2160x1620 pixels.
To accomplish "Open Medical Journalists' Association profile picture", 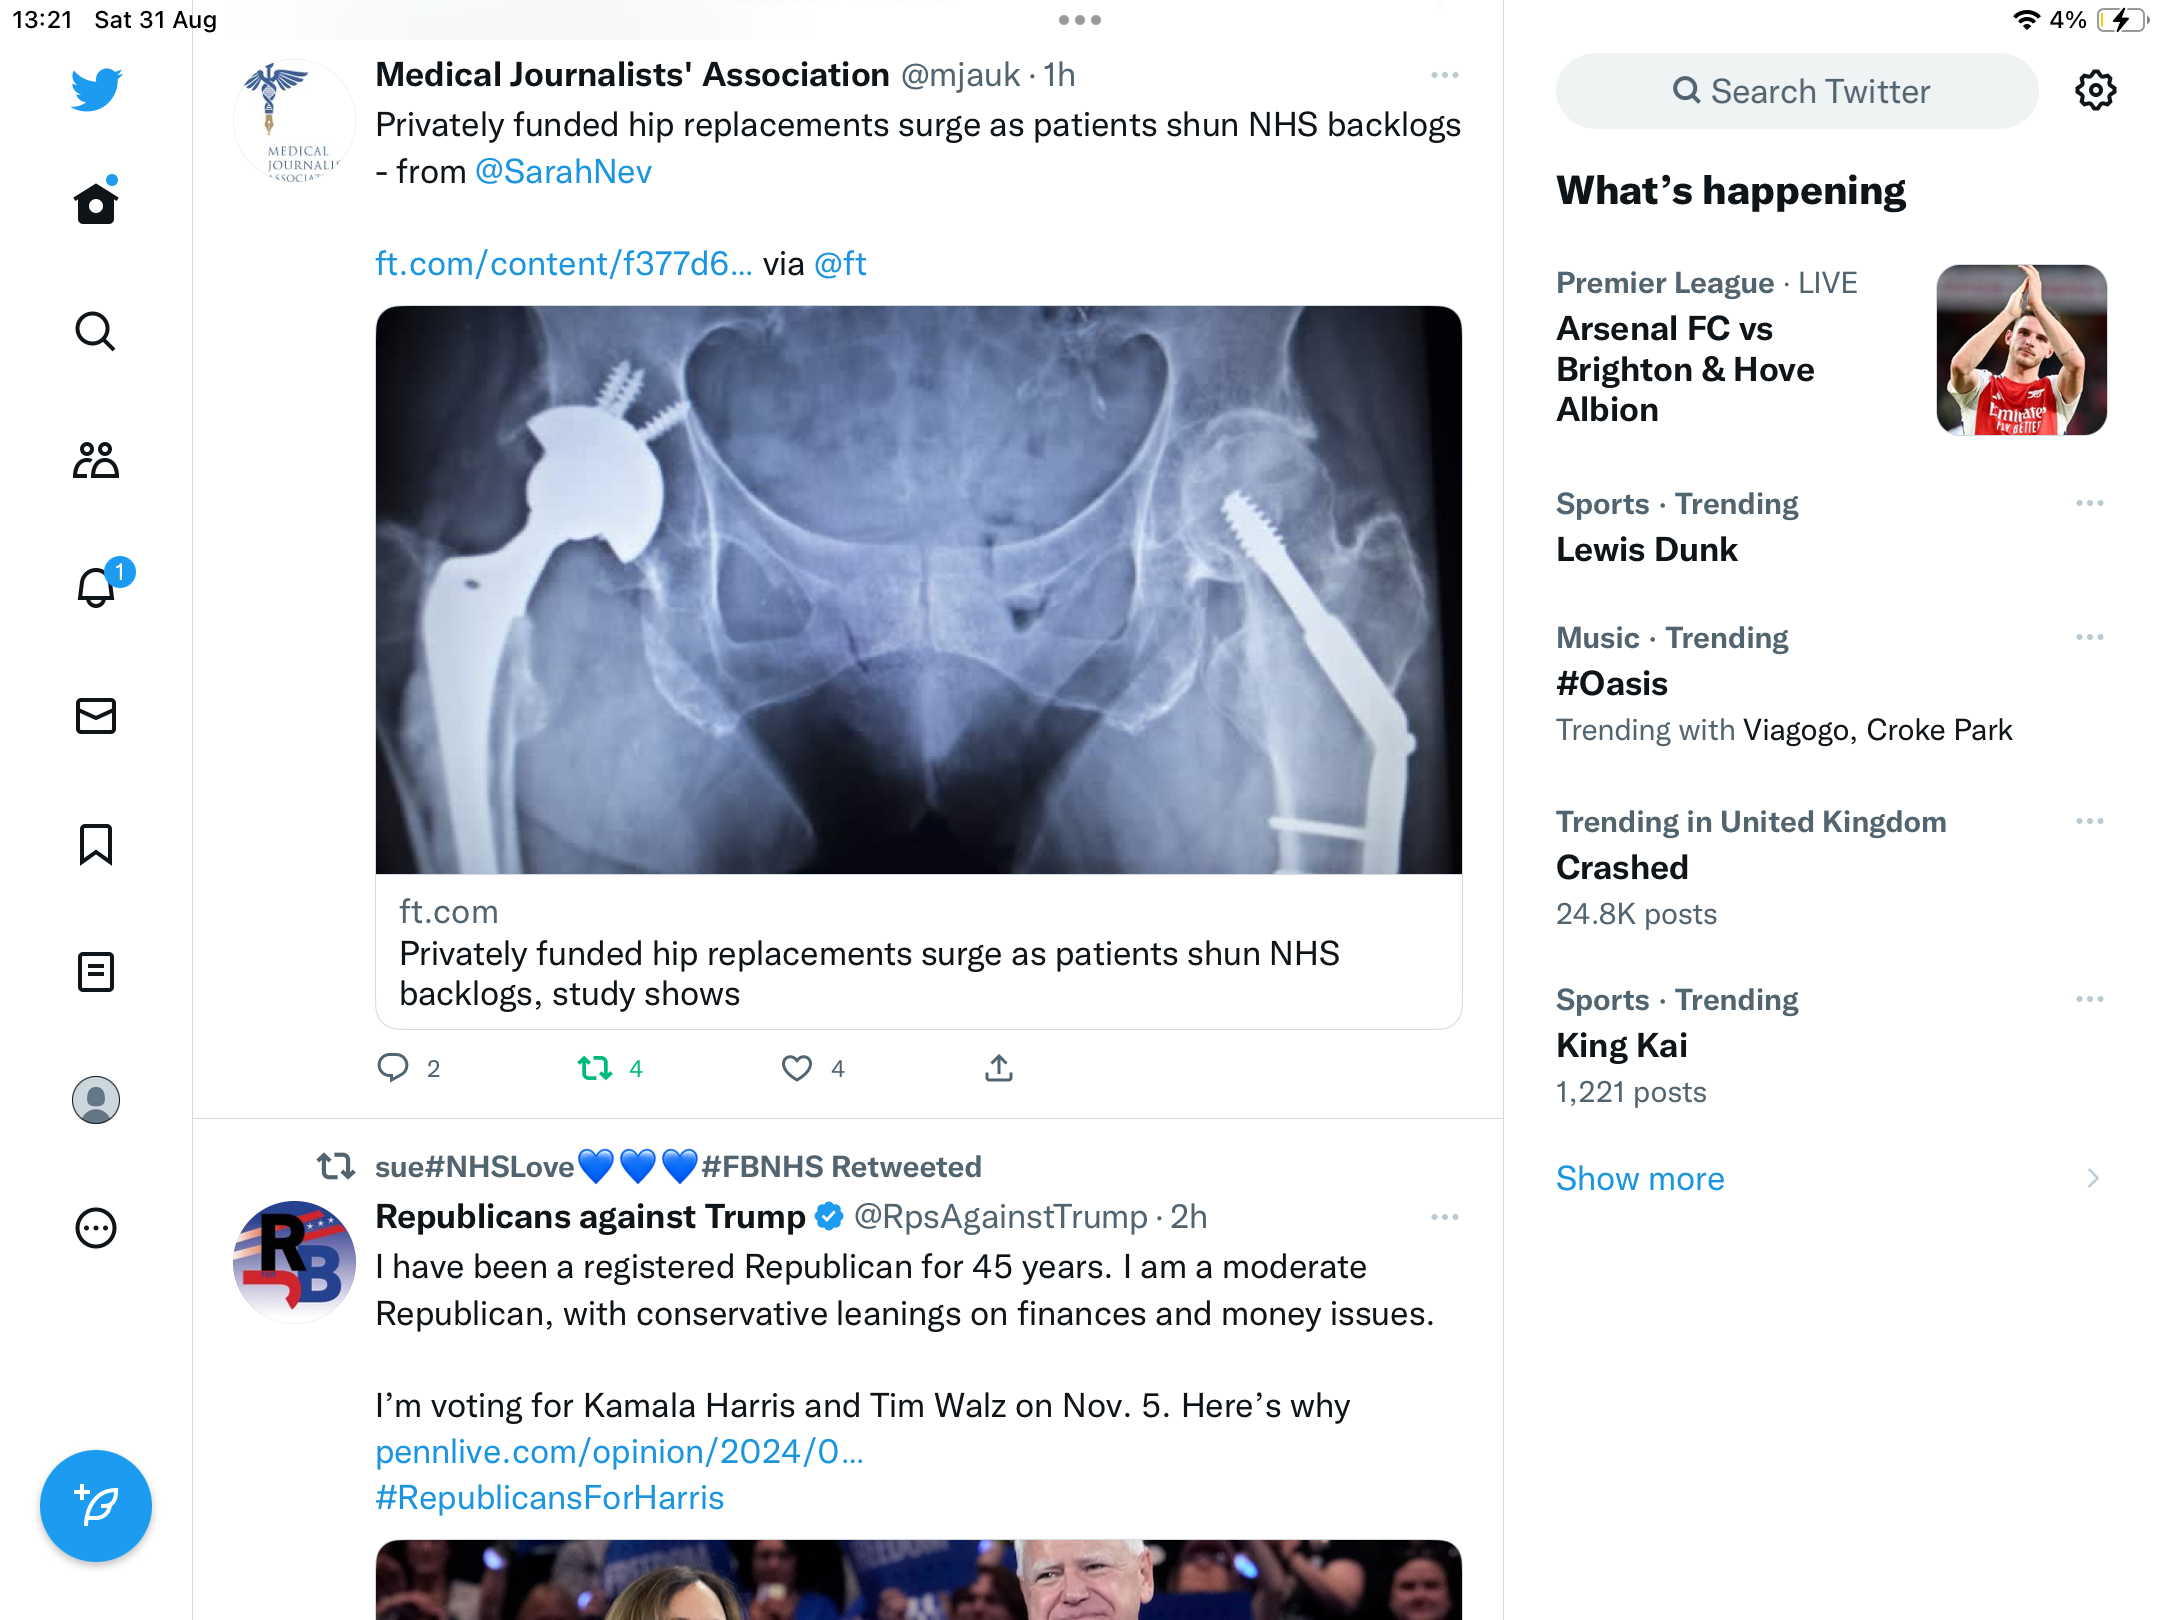I will (294, 121).
